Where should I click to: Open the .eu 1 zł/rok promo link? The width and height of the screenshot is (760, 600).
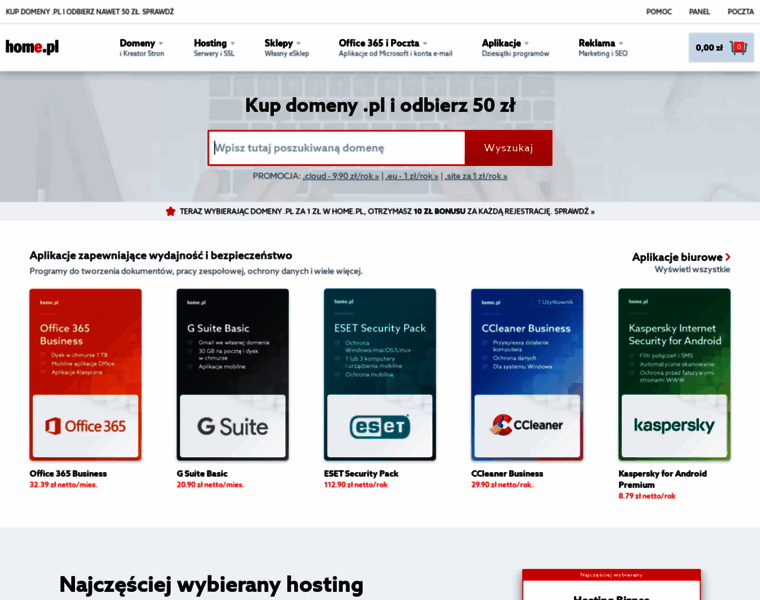tap(412, 176)
